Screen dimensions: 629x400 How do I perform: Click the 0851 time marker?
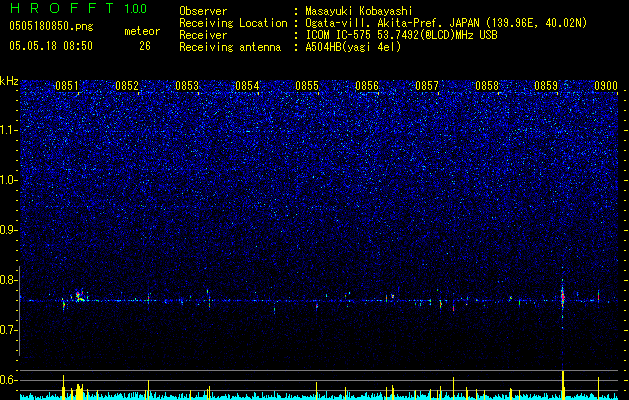pos(67,86)
